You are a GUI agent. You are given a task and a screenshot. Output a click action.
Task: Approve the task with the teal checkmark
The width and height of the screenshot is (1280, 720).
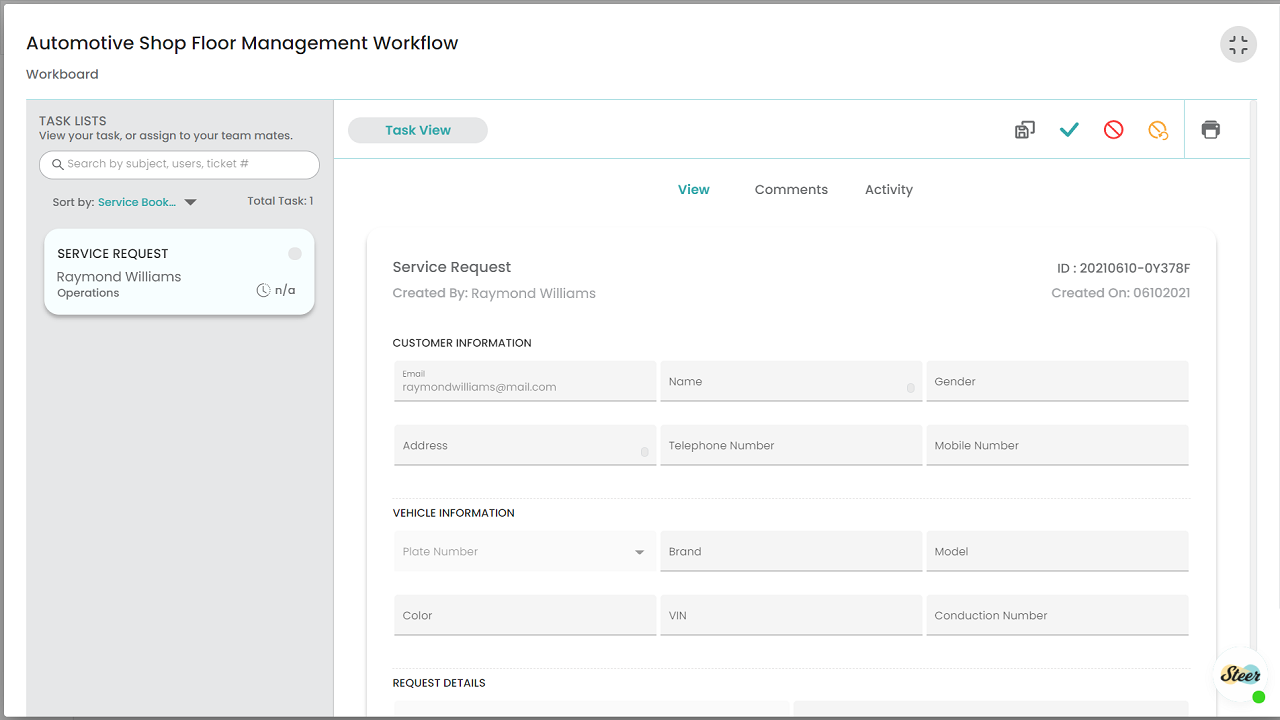(1069, 130)
